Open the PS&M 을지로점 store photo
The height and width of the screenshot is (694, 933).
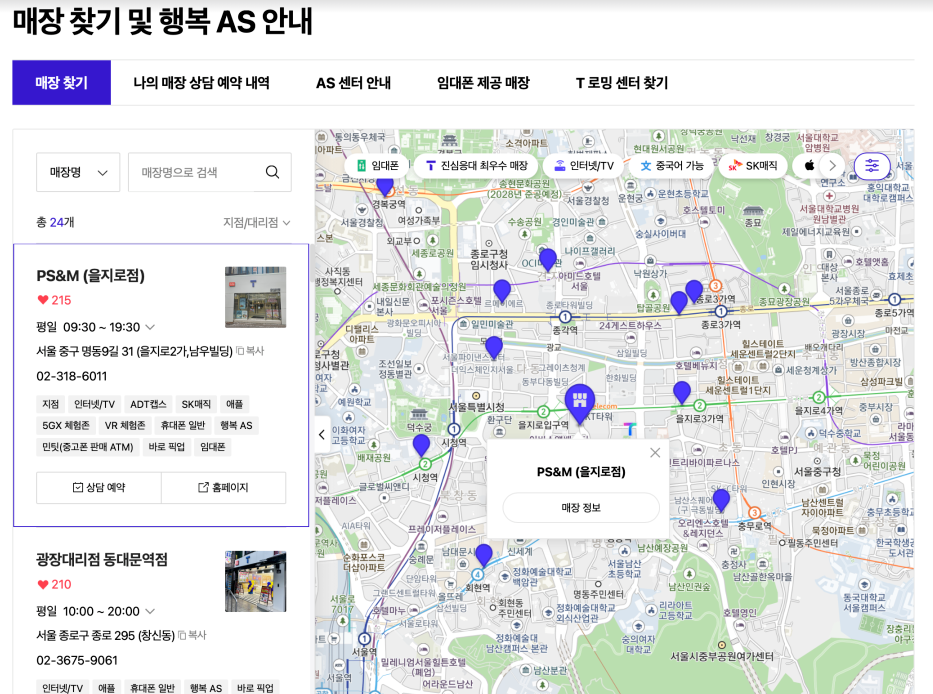click(255, 297)
